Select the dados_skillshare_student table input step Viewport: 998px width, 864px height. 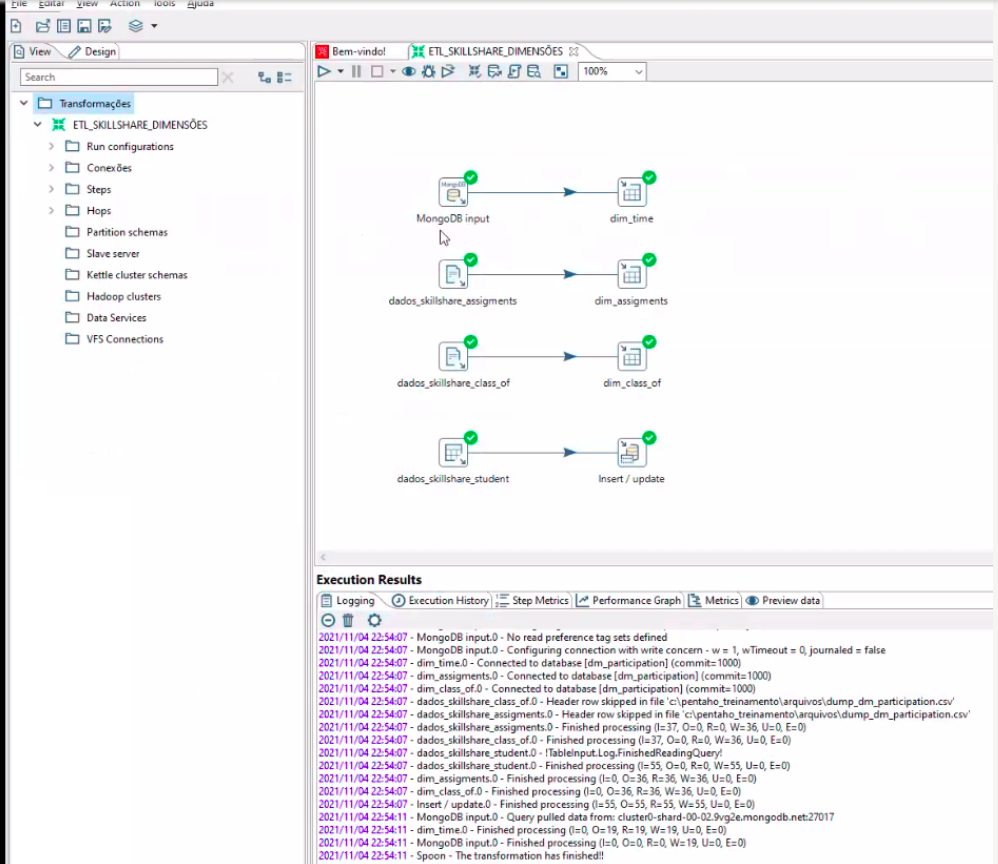click(453, 452)
